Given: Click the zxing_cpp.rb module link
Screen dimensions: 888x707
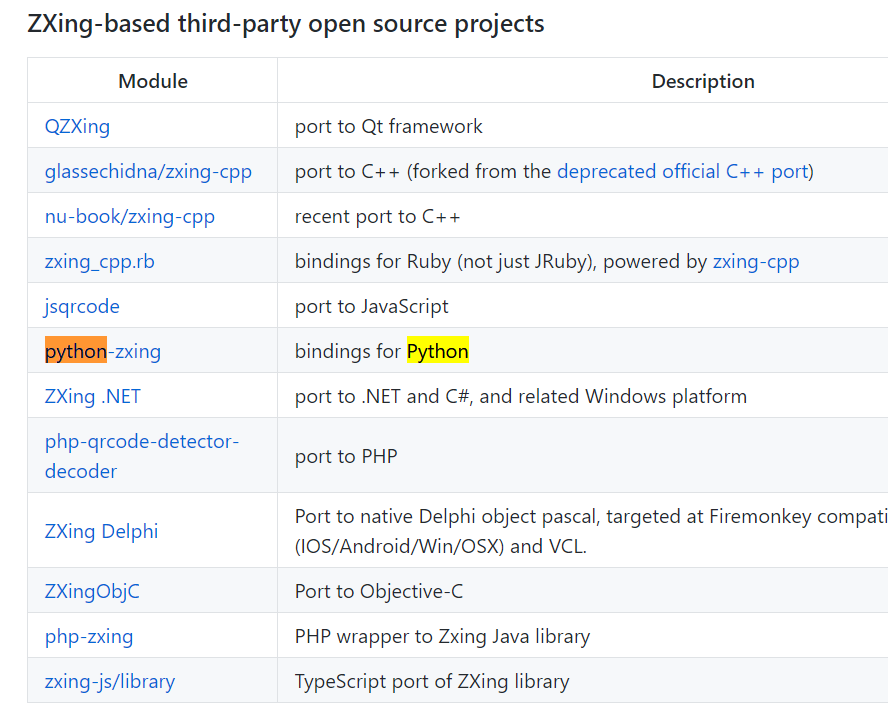Looking at the screenshot, I should [x=99, y=261].
